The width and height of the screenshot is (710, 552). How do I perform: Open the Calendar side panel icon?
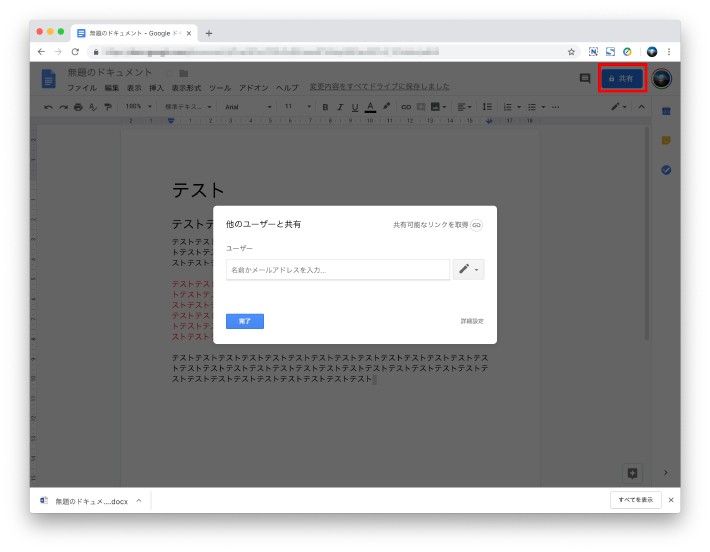(x=666, y=111)
